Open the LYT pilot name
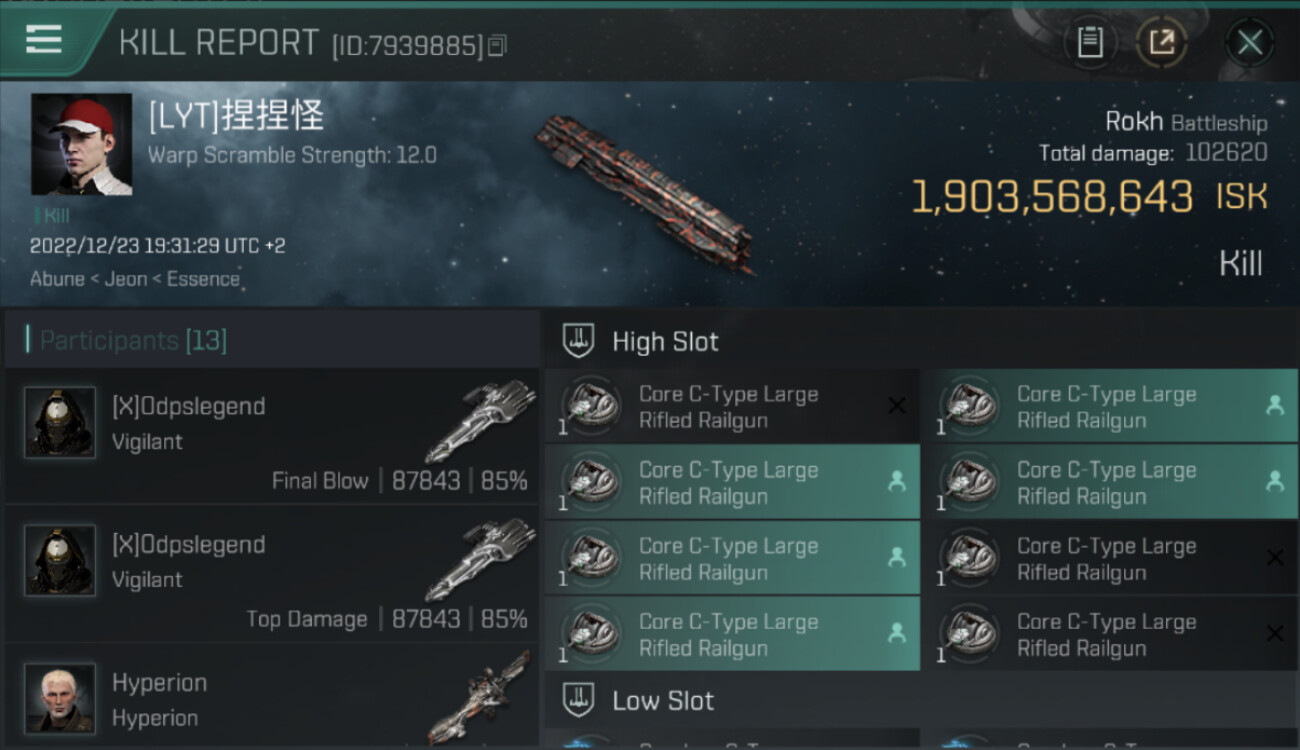Viewport: 1300px width, 750px height. point(236,116)
